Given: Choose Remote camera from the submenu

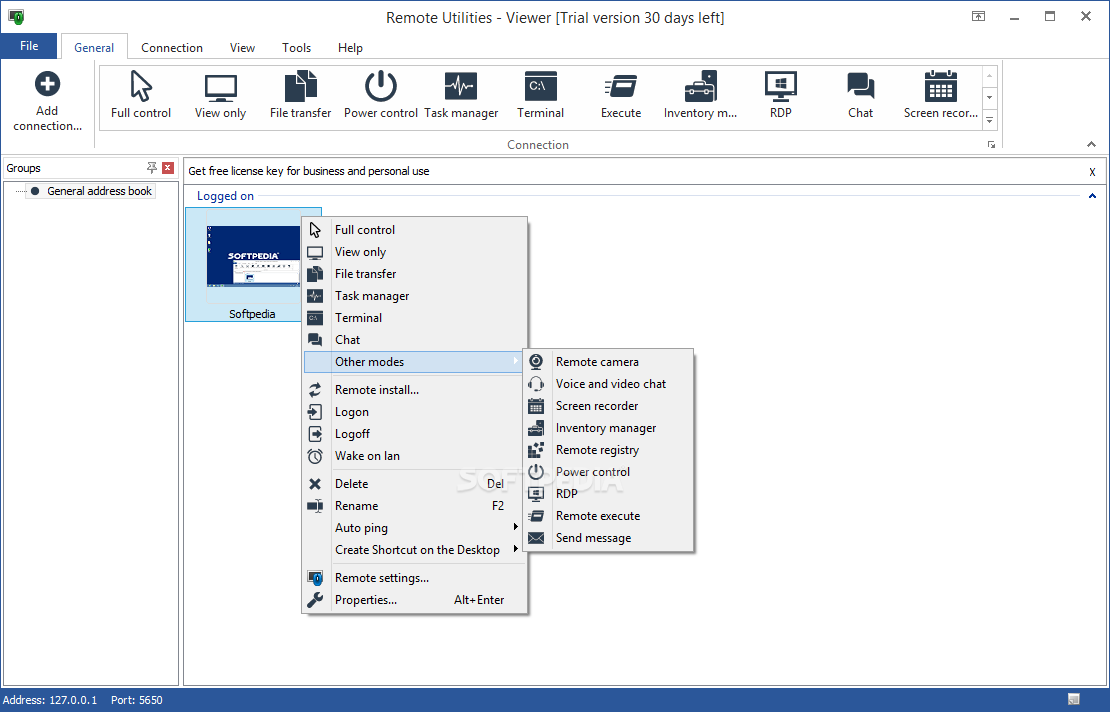Looking at the screenshot, I should pos(608,362).
